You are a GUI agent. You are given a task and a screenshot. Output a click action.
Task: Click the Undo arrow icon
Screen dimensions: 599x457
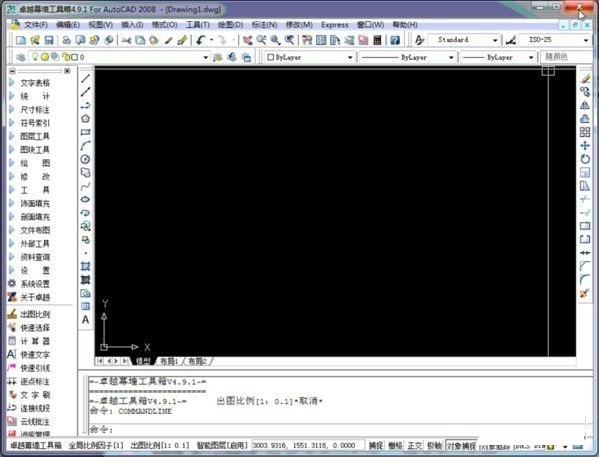click(x=201, y=40)
